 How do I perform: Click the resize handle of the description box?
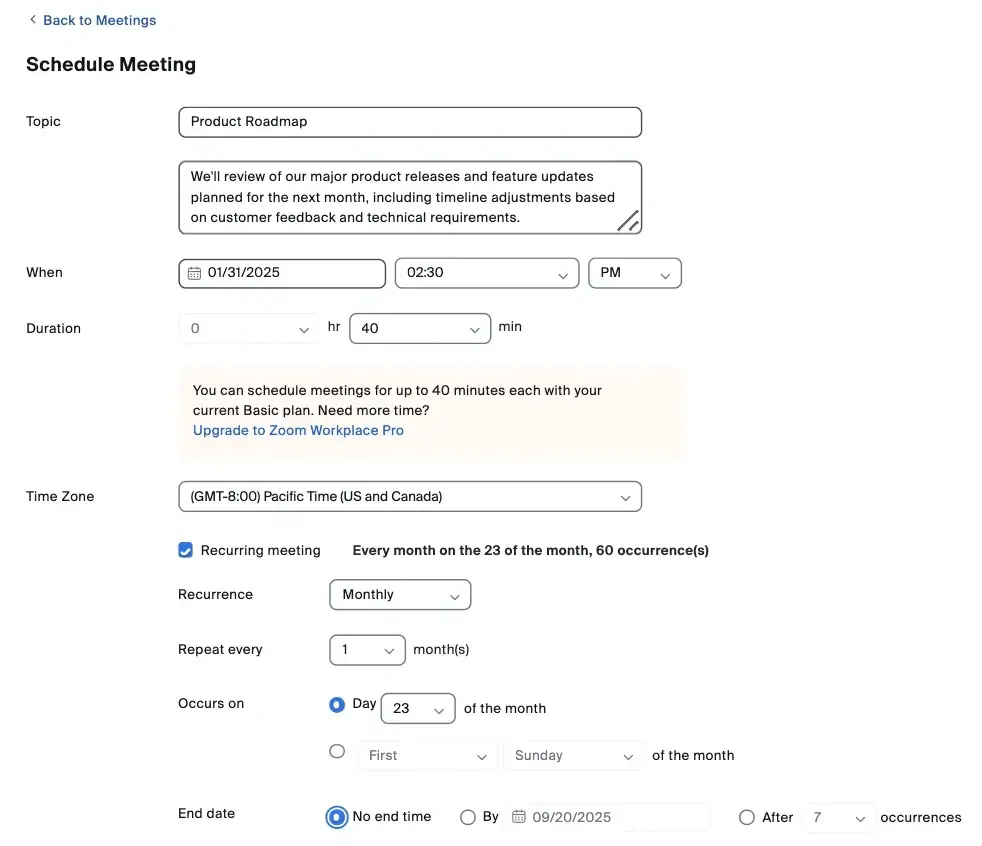[628, 221]
